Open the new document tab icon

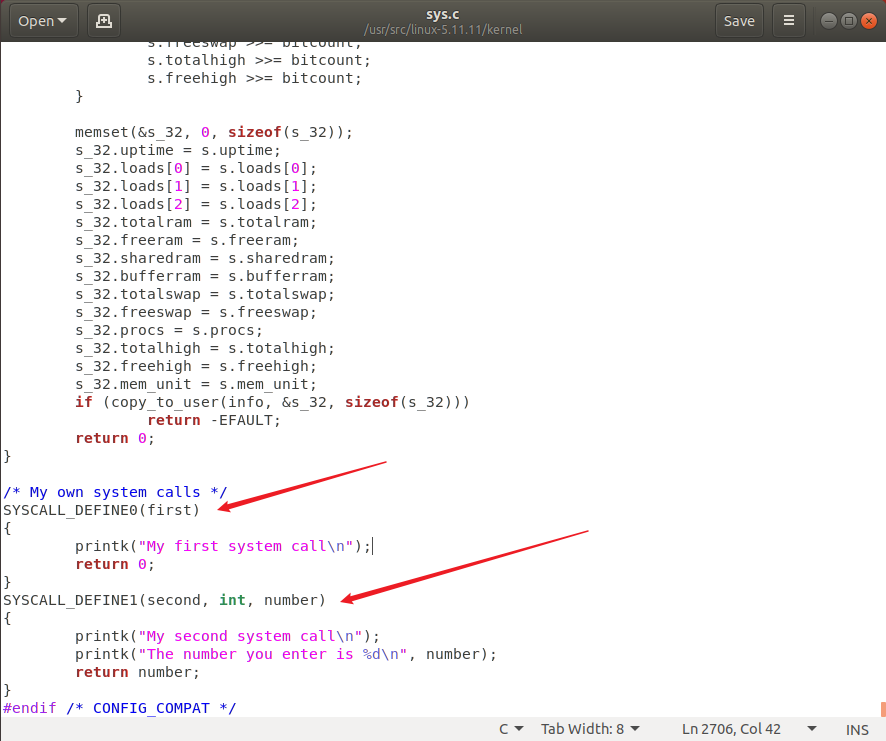coord(104,21)
